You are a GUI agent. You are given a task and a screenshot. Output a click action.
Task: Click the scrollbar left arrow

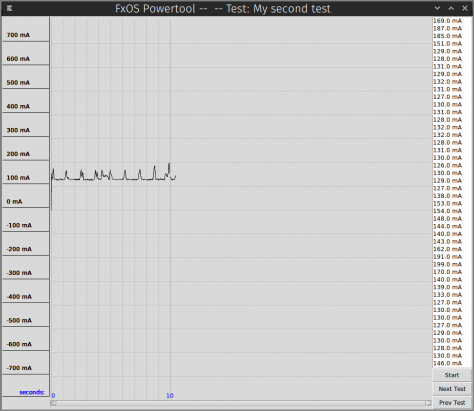pos(53,404)
